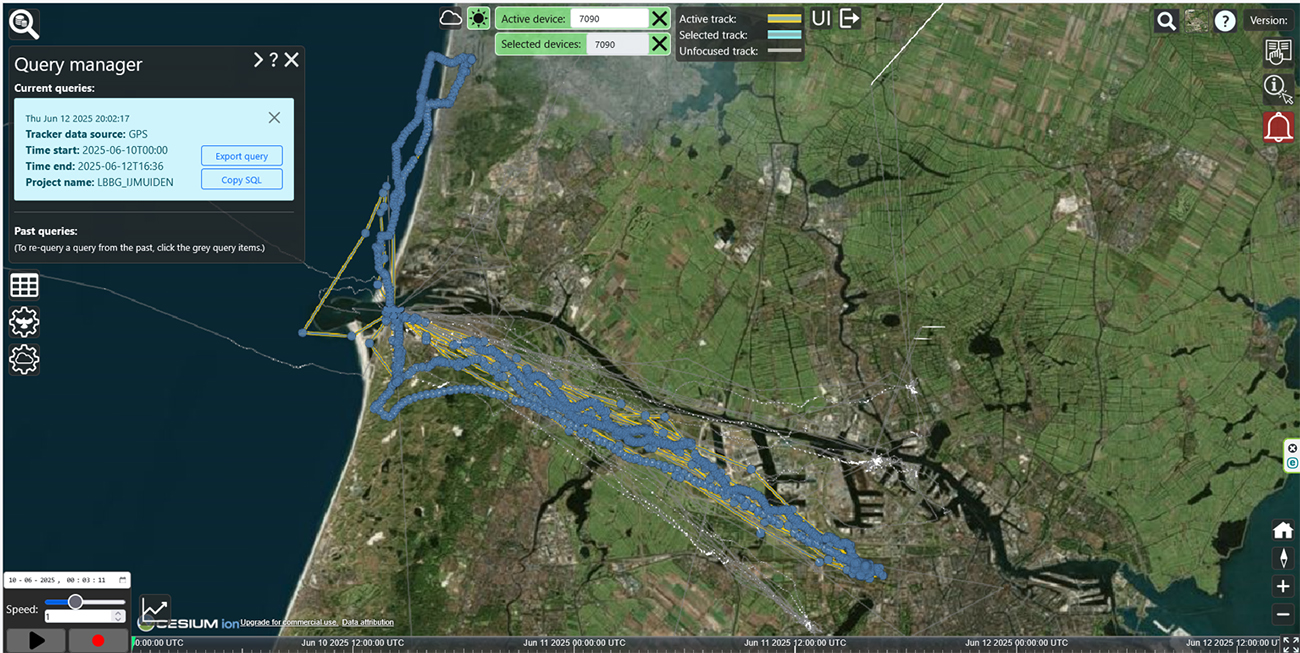Open the data table icon
The width and height of the screenshot is (1300, 653).
24,285
